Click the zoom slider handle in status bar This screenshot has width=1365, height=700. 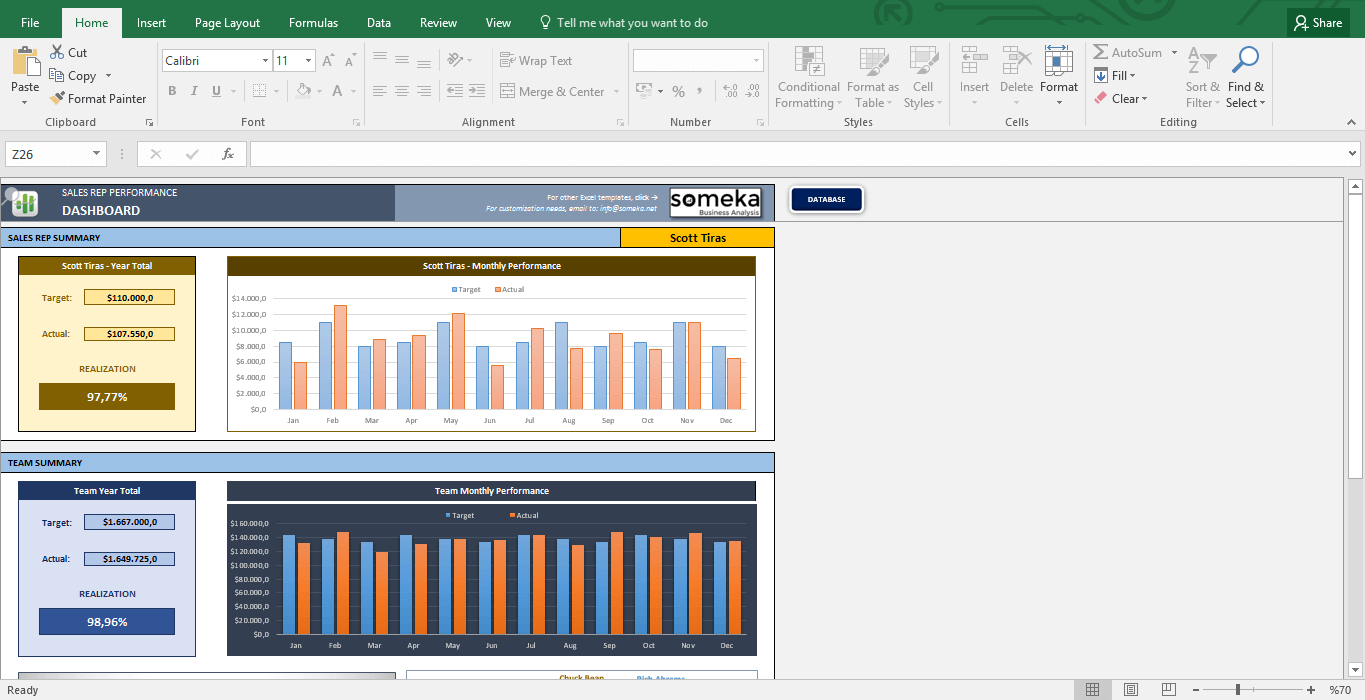coord(1238,690)
